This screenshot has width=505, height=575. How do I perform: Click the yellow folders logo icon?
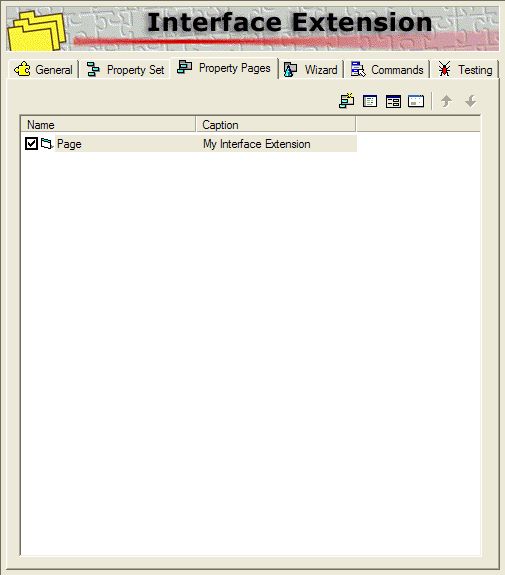click(x=36, y=31)
